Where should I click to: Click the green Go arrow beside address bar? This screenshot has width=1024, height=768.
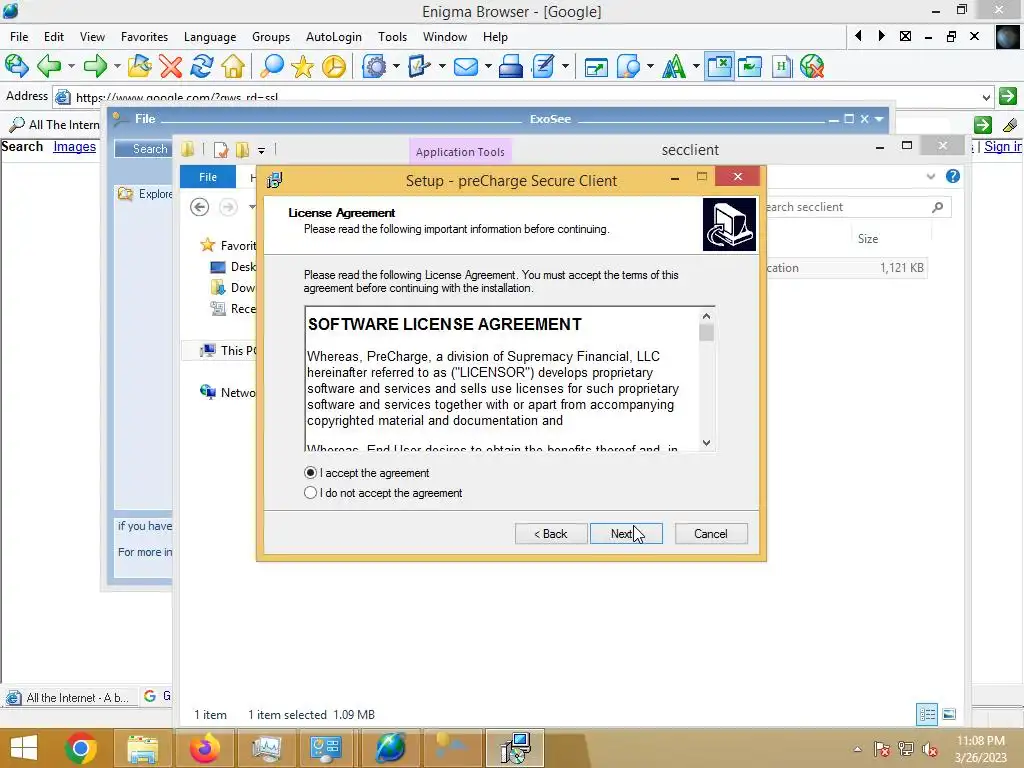pos(1008,97)
